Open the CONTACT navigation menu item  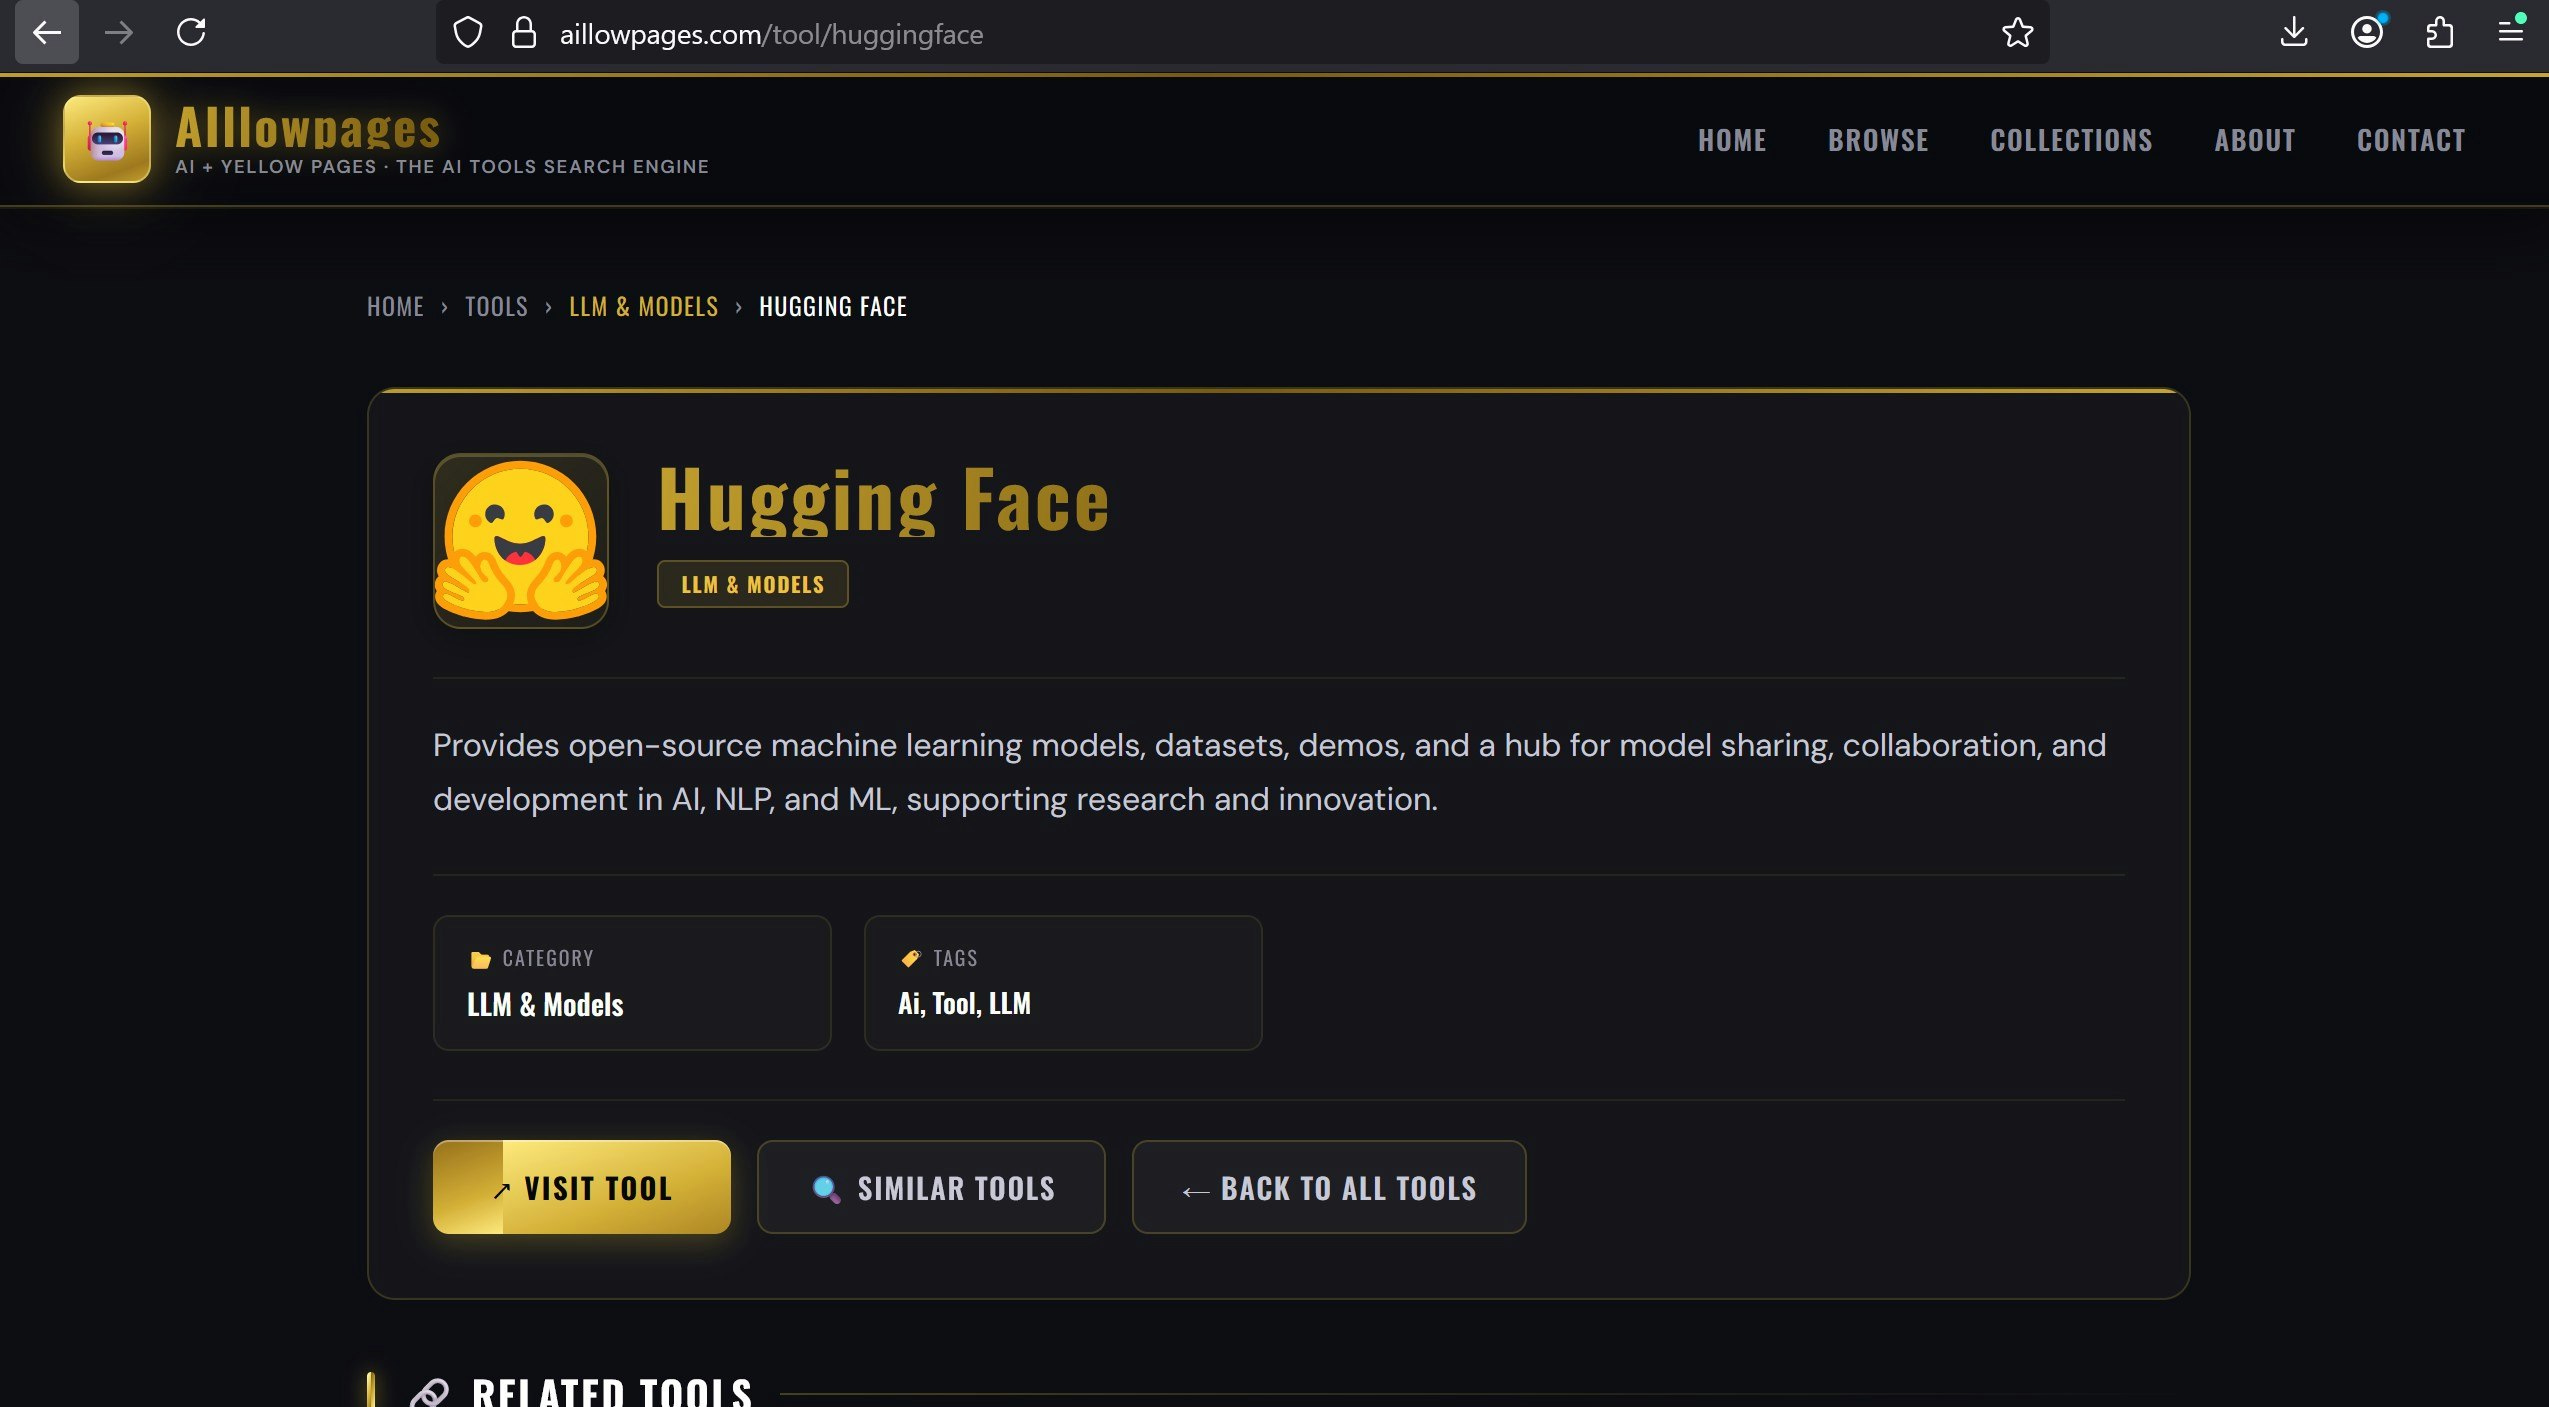click(x=2410, y=140)
